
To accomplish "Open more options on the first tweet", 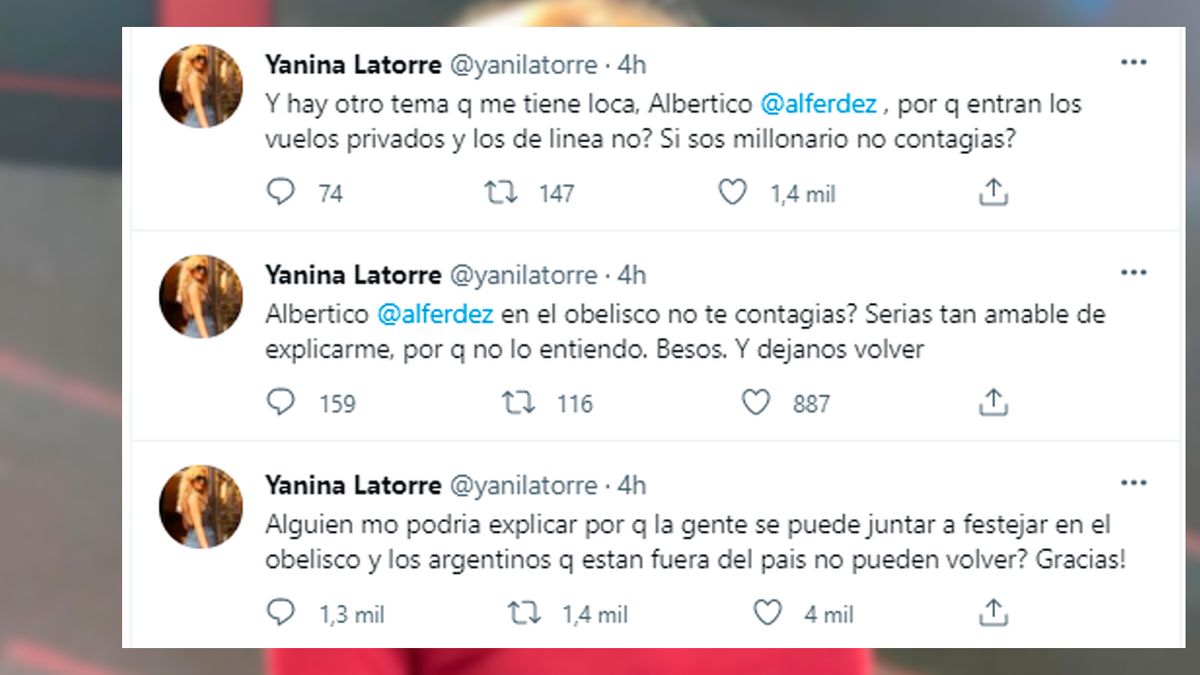I will pyautogui.click(x=1133, y=63).
